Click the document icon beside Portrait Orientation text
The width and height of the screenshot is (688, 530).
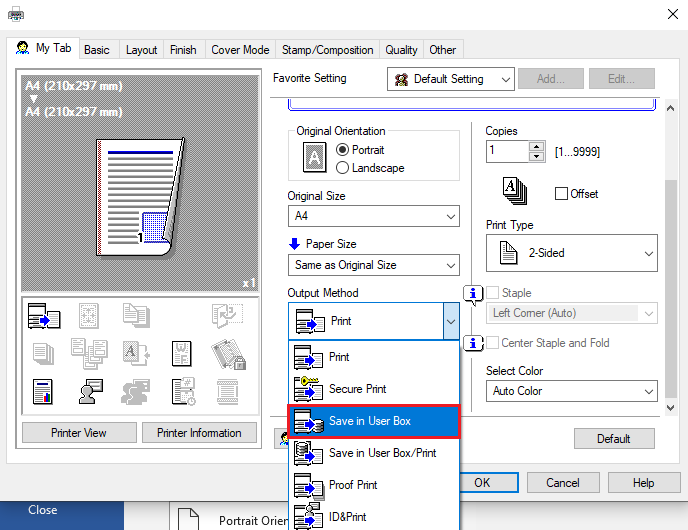click(x=189, y=519)
